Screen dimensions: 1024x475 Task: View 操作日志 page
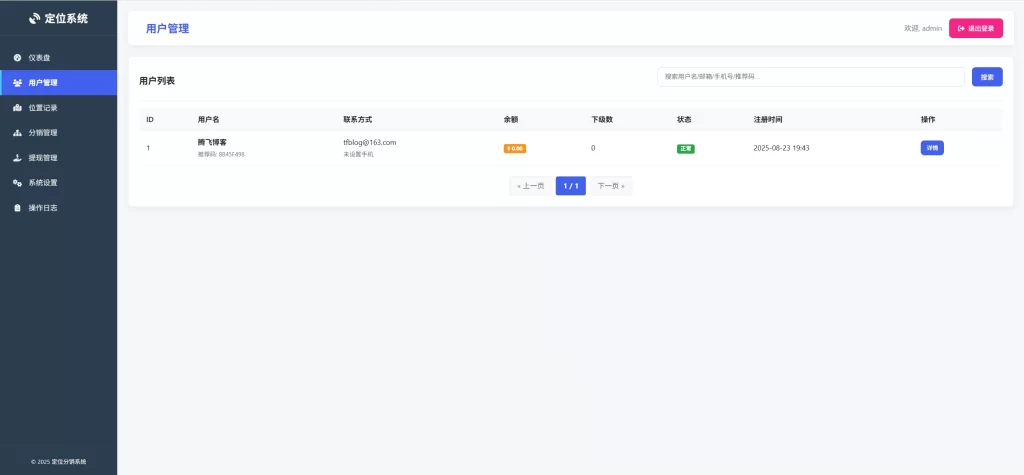59,208
